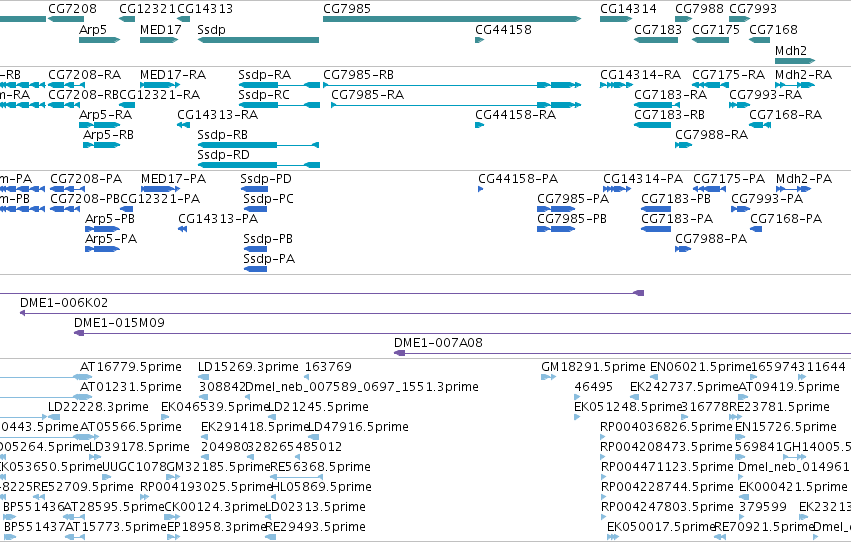Select the CG7985-PB protein label
This screenshot has width=851, height=542.
point(571,219)
